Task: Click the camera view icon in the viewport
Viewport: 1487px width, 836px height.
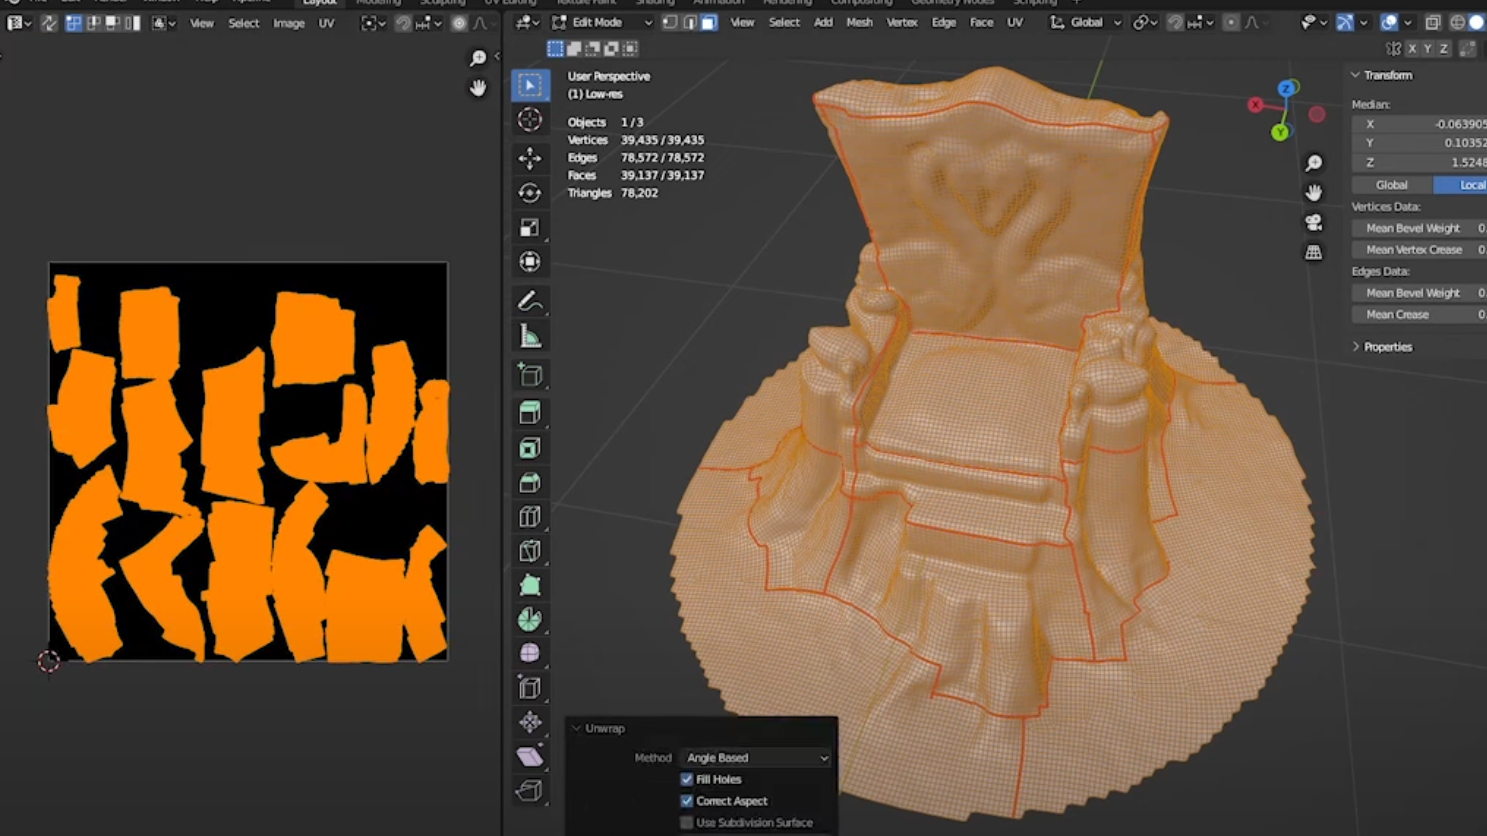Action: coord(1313,222)
